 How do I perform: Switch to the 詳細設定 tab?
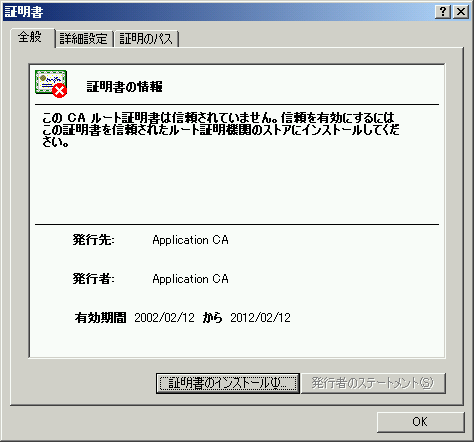pos(84,39)
